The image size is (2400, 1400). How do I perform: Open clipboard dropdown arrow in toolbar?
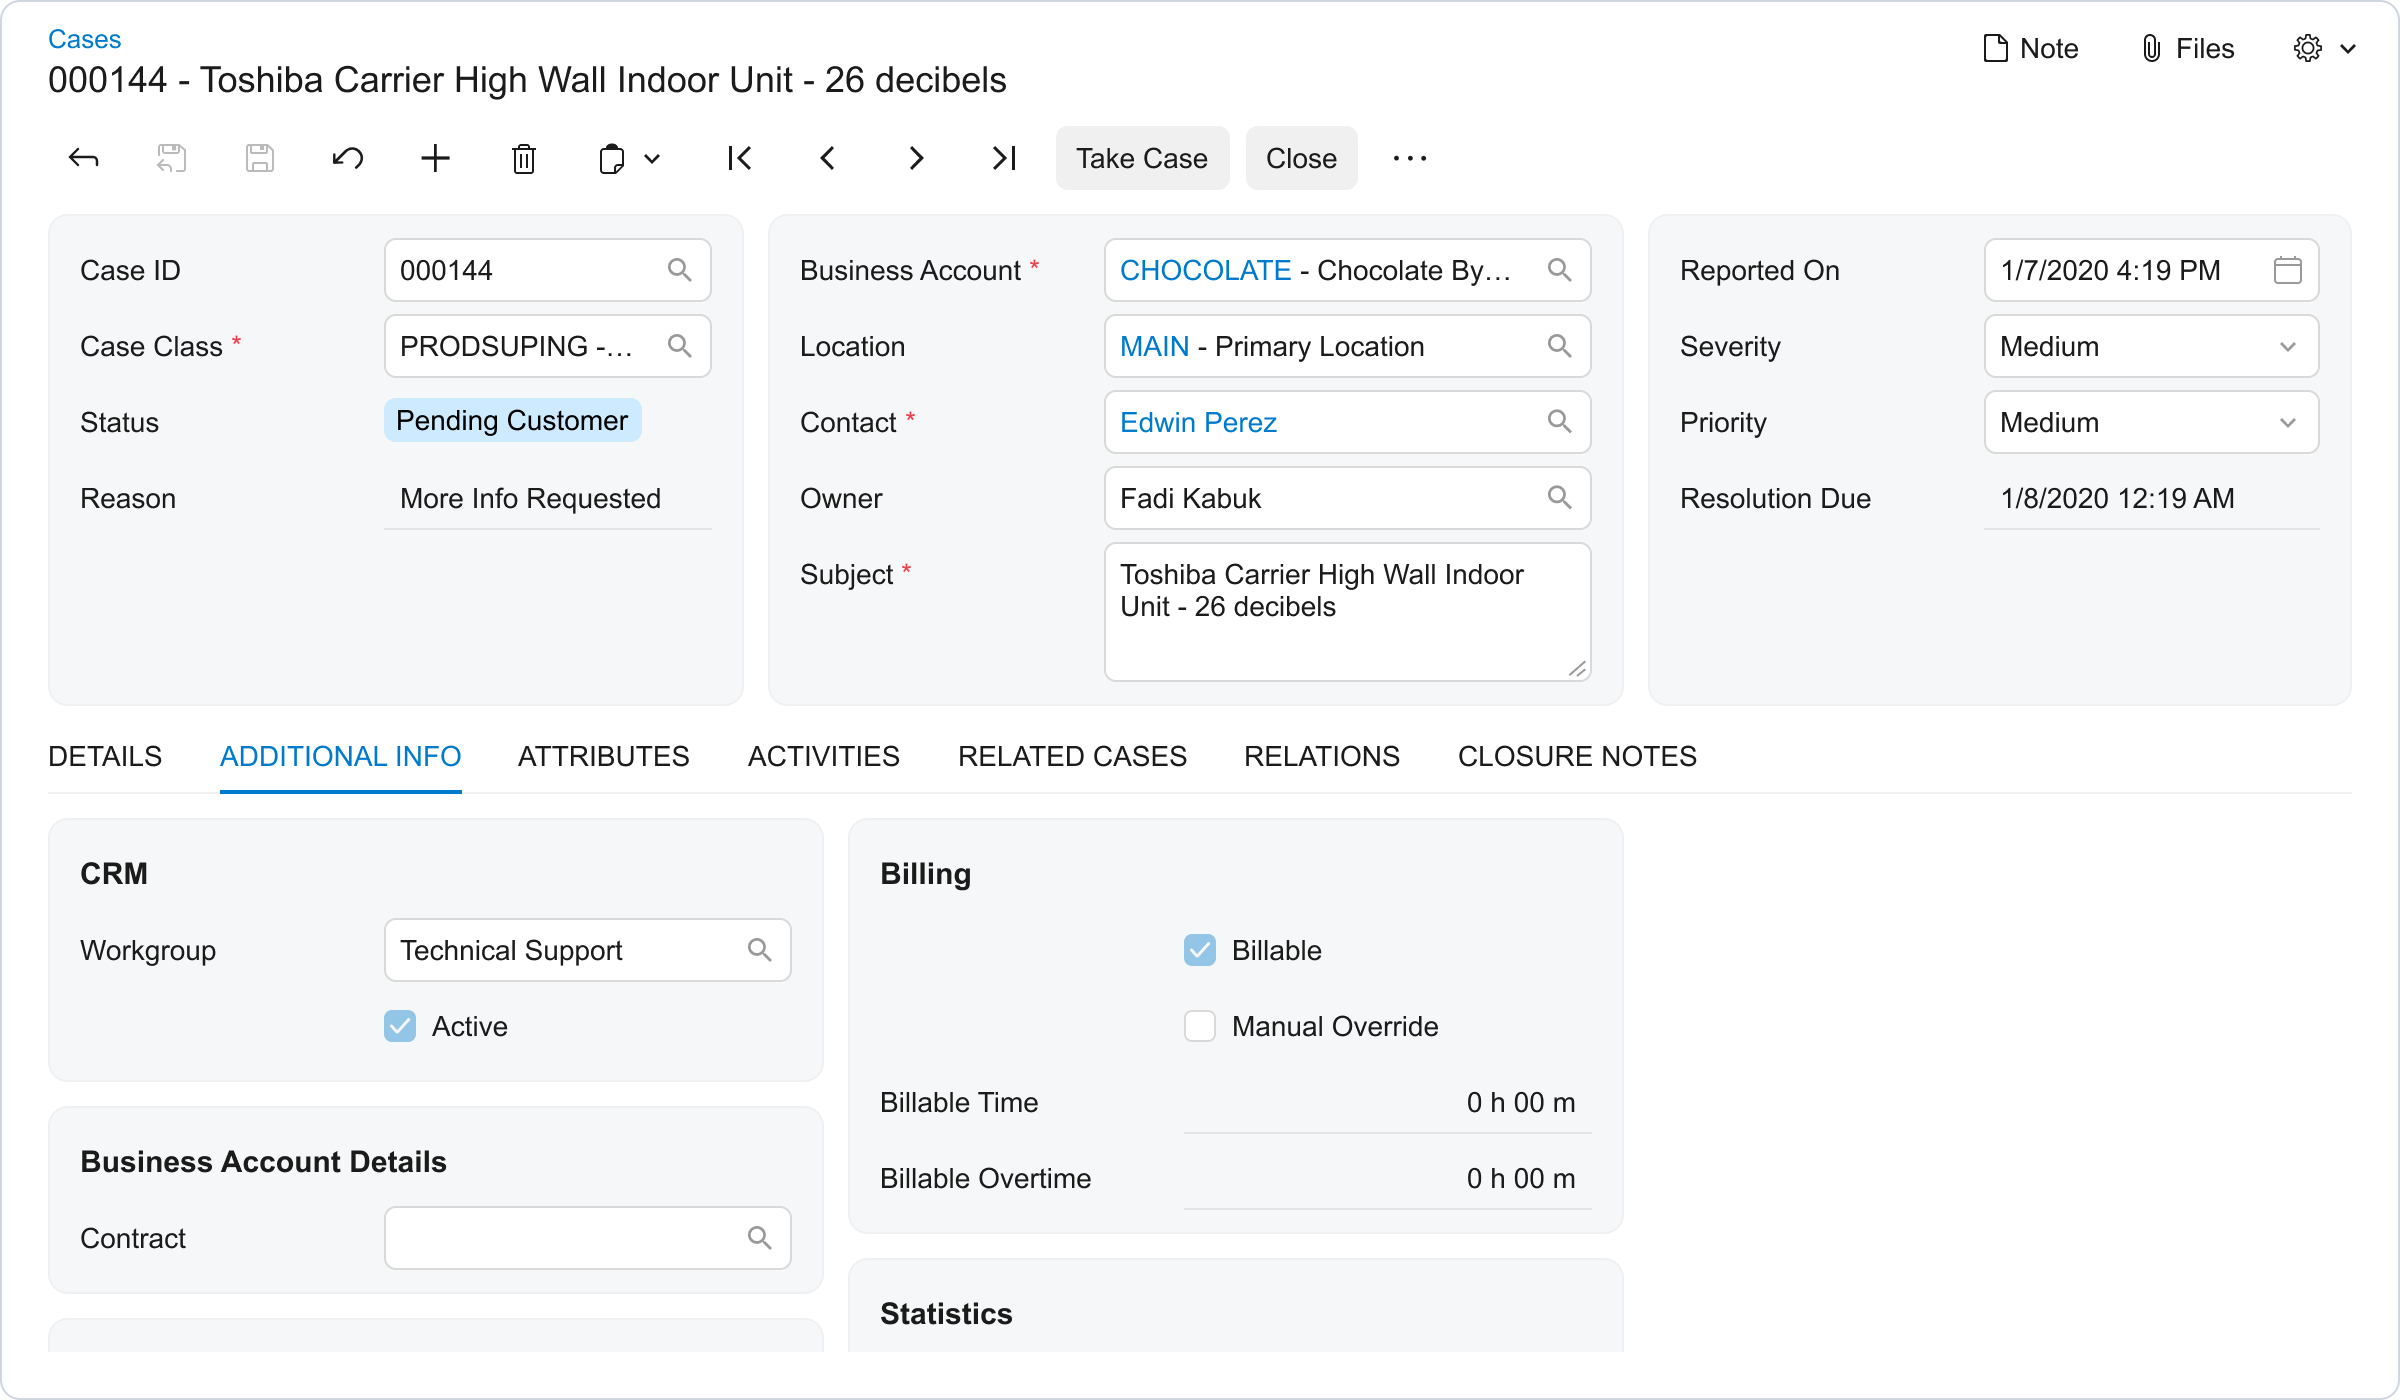[x=652, y=158]
